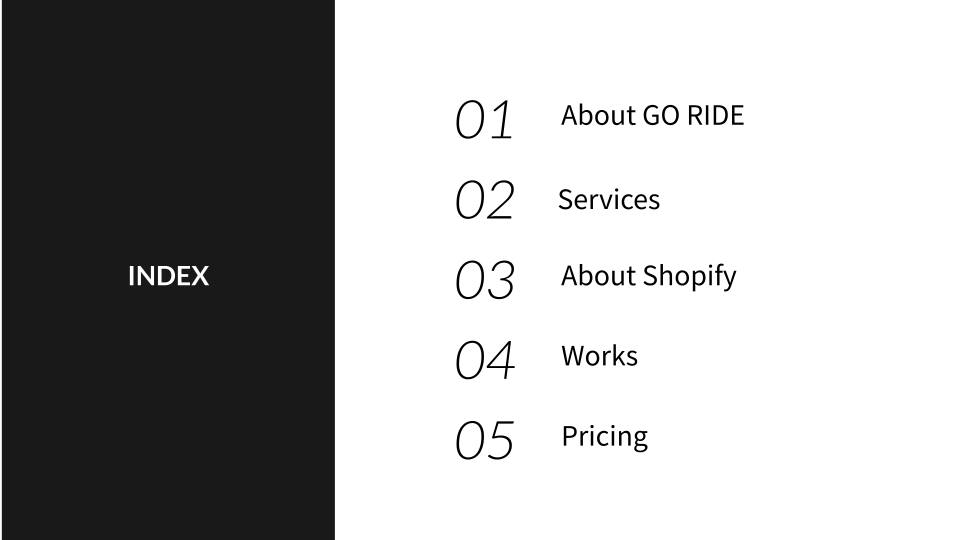Open the Pricing section
The image size is (960, 540).
[x=604, y=437]
